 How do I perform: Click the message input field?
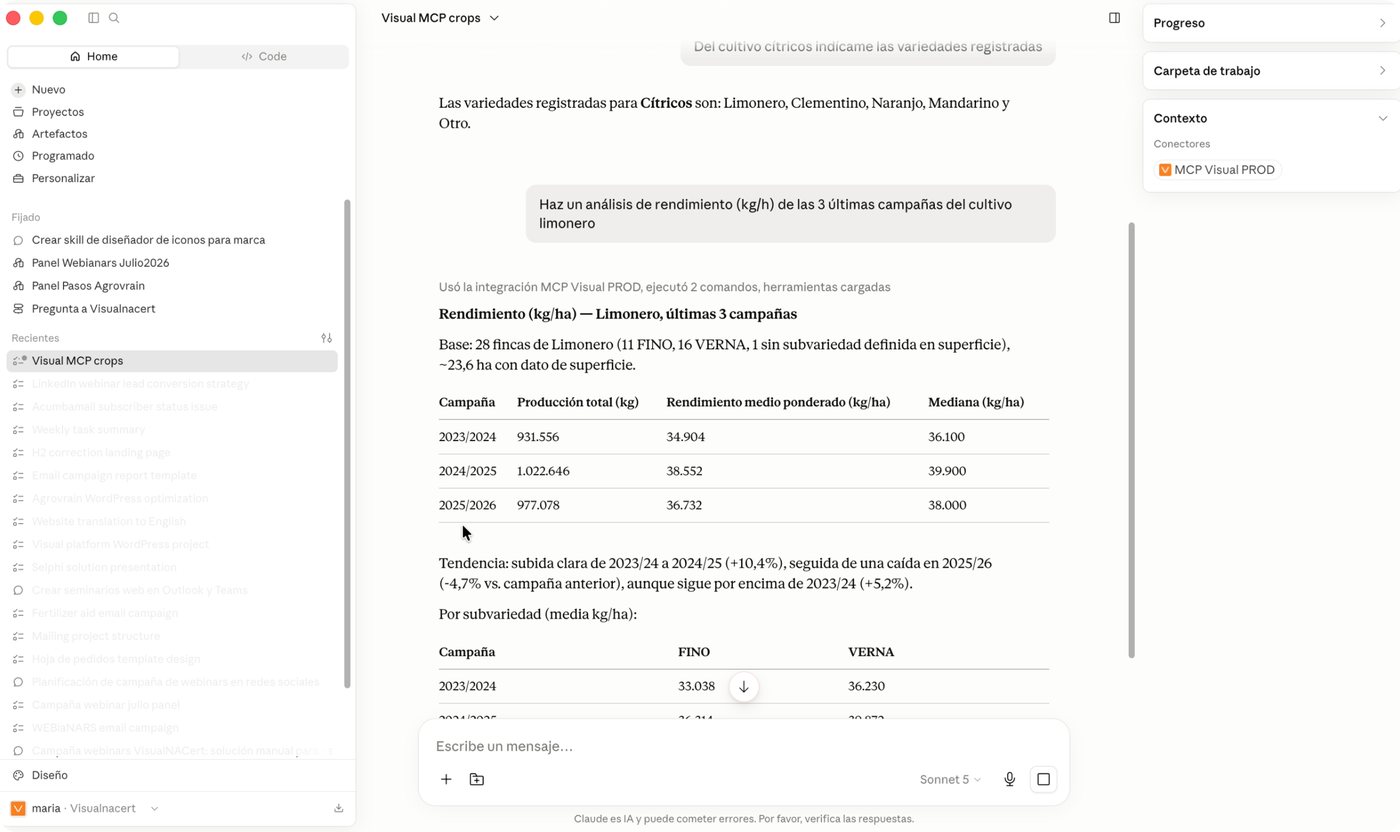point(744,746)
